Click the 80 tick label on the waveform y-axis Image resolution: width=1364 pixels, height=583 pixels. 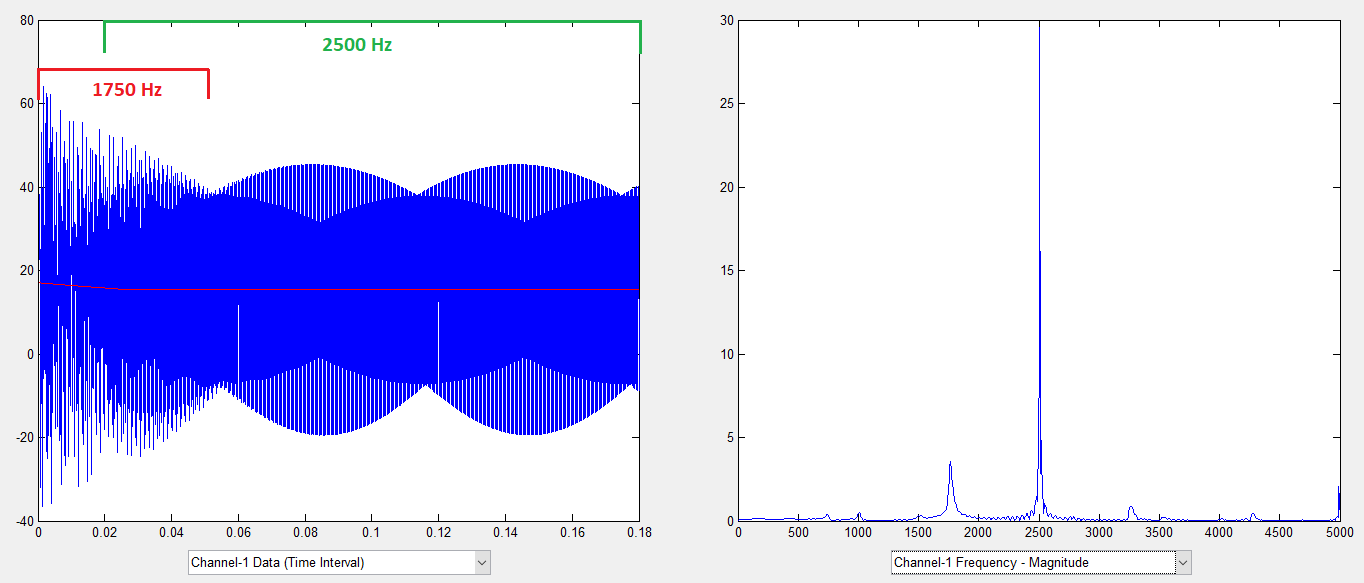pyautogui.click(x=25, y=21)
